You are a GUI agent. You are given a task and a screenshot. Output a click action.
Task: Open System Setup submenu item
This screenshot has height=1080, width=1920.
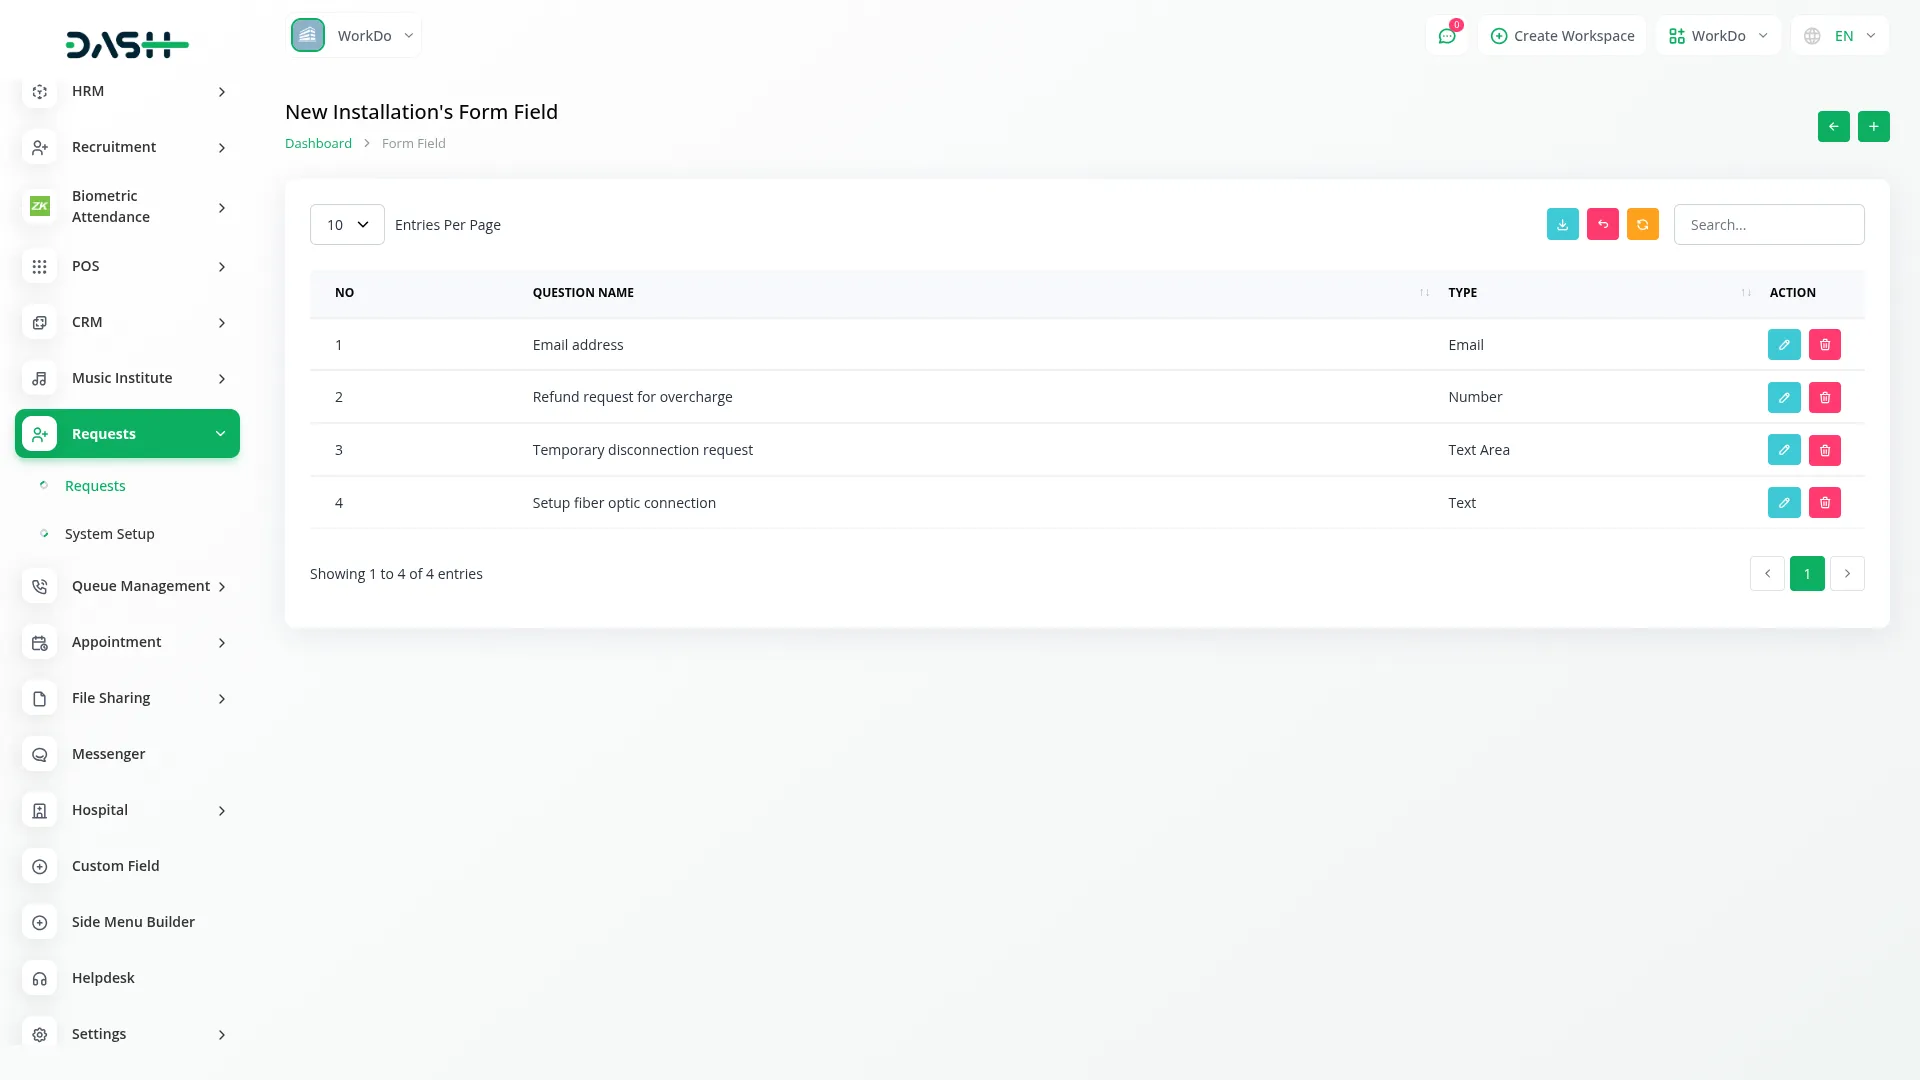pos(109,534)
